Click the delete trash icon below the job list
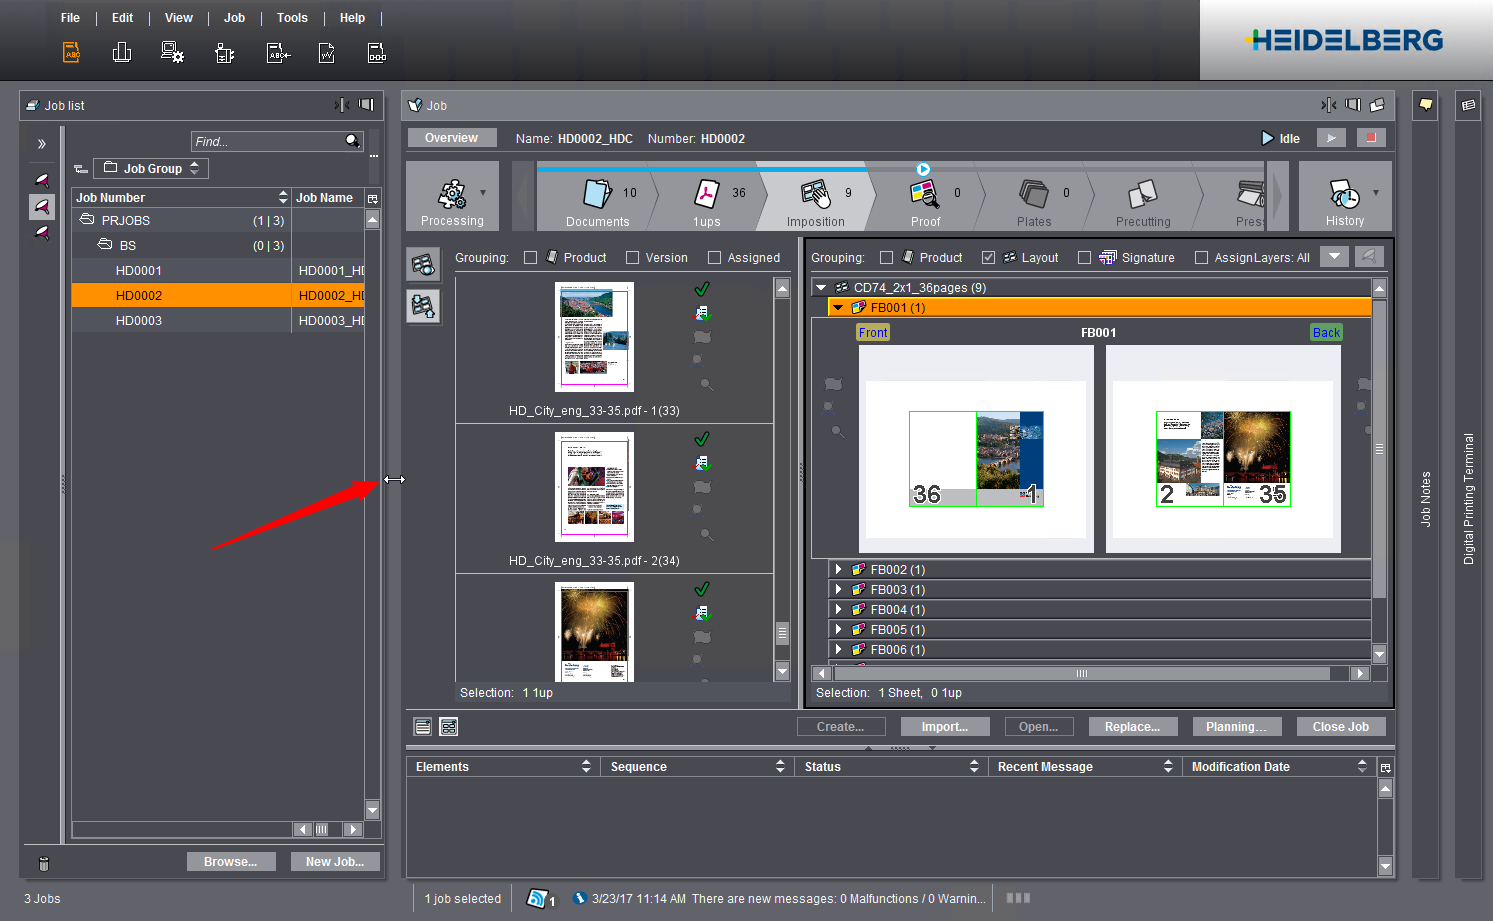 (43, 863)
